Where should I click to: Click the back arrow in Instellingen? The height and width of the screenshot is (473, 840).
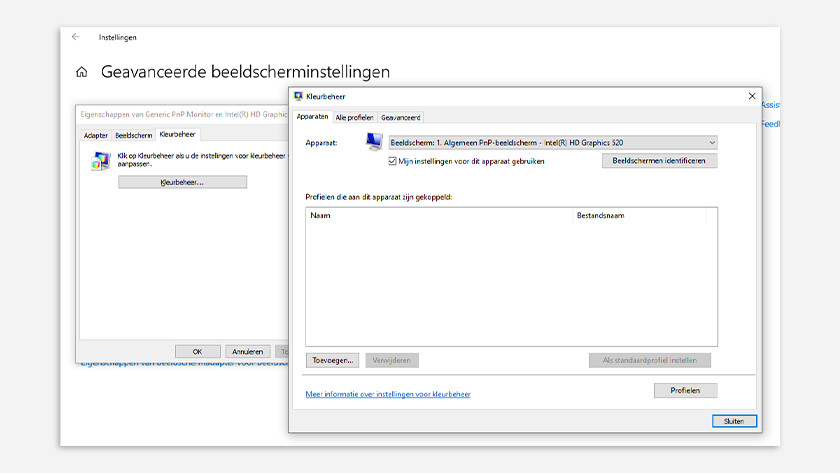point(75,37)
